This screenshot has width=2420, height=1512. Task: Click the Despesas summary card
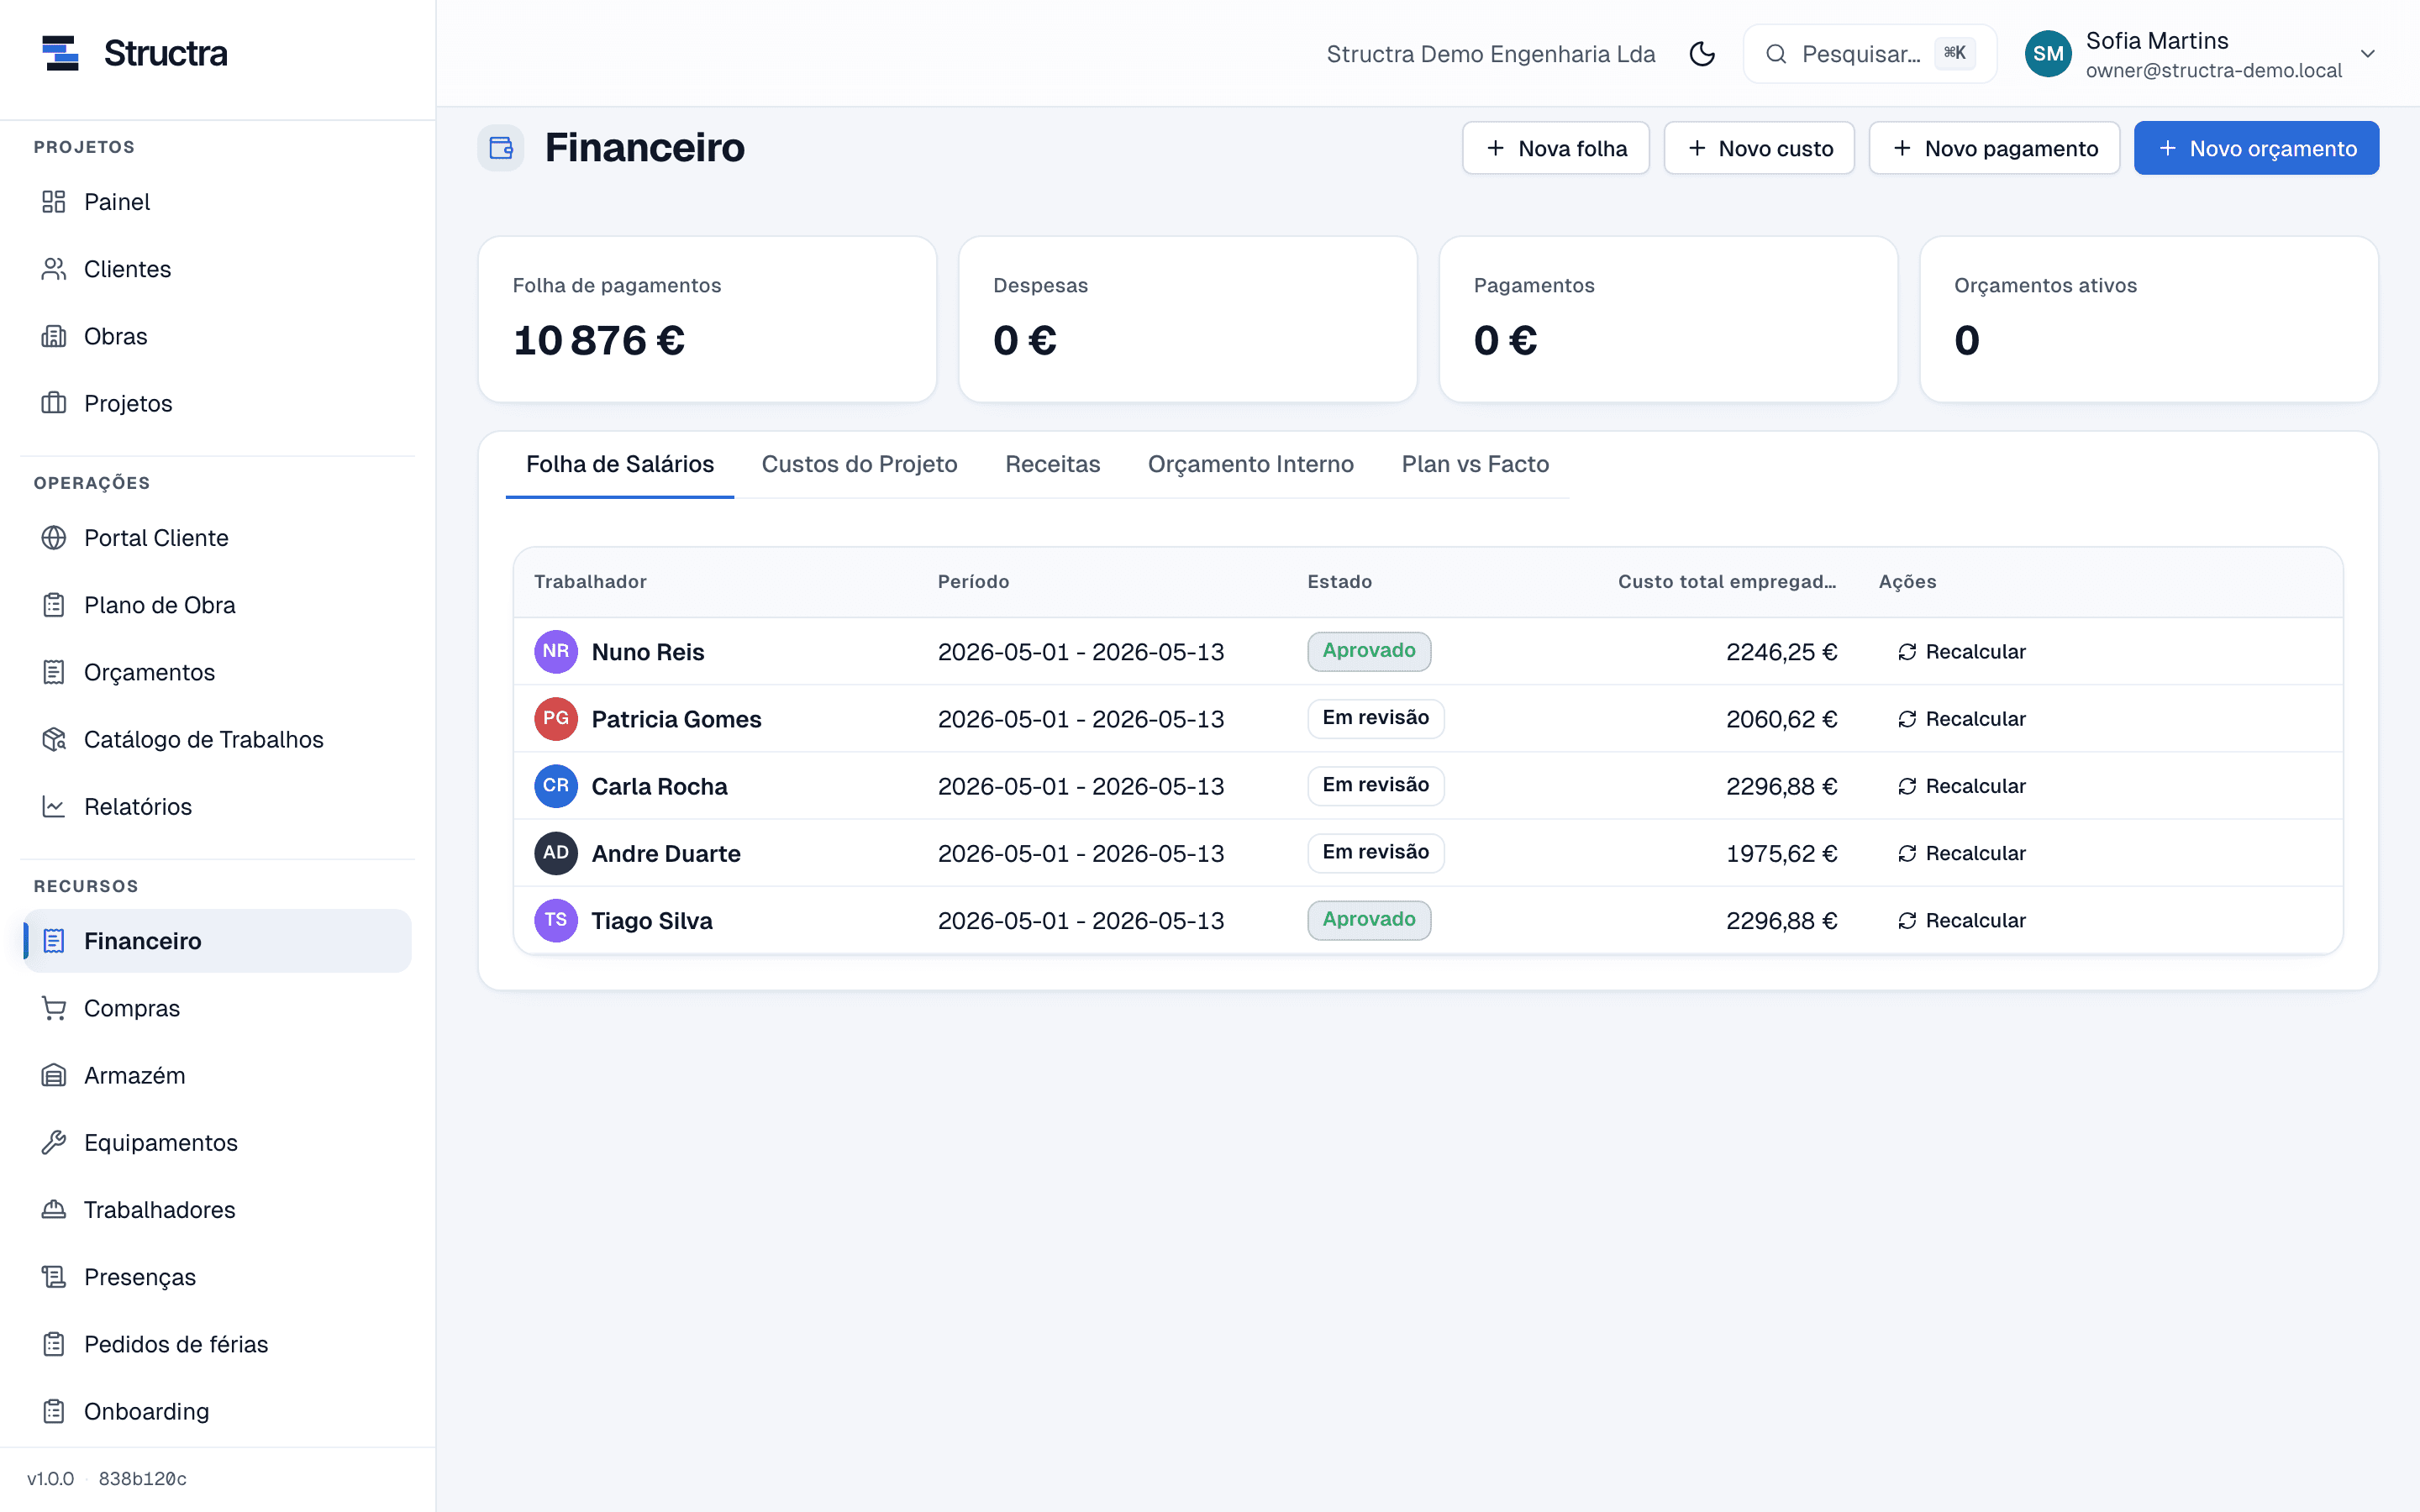[x=1188, y=319]
